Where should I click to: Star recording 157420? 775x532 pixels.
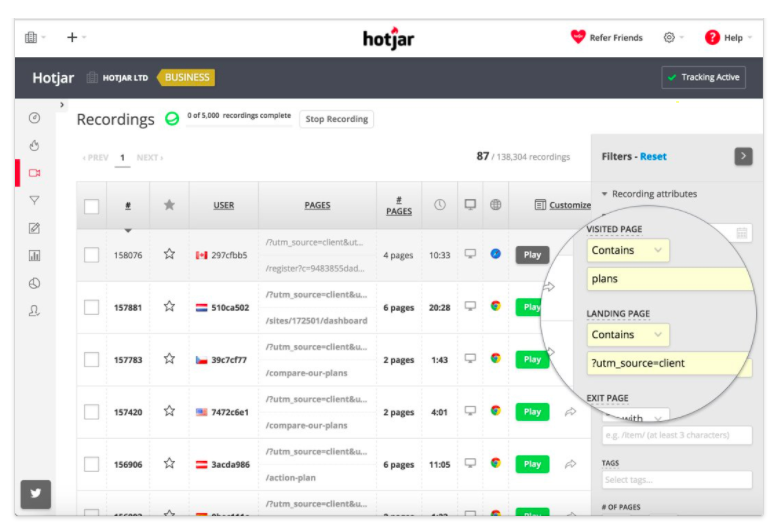(169, 411)
